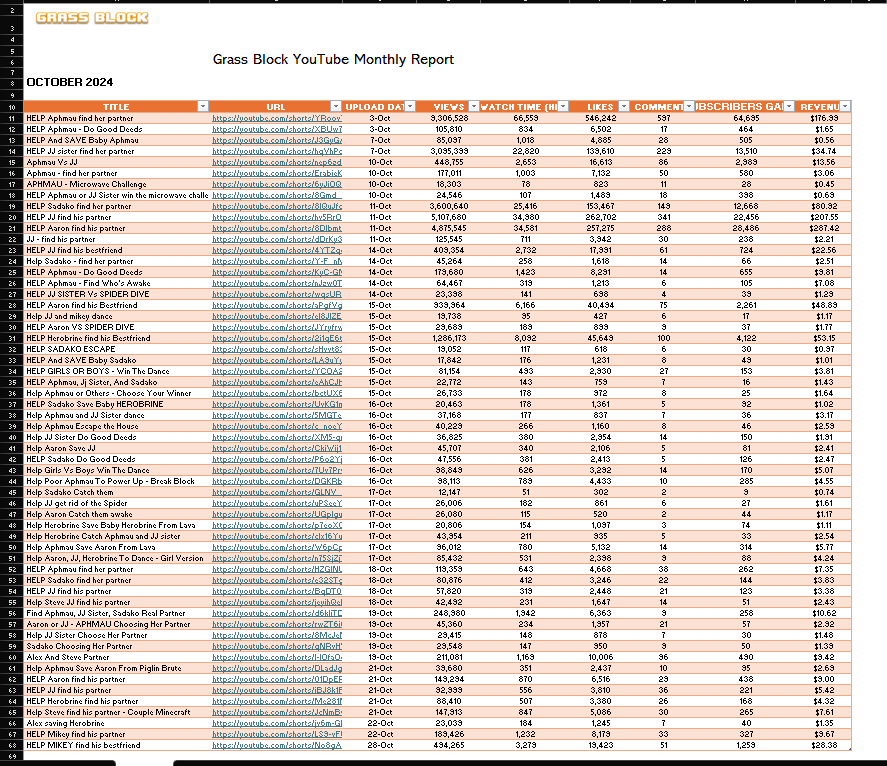Image resolution: width=887 pixels, height=766 pixels.
Task: Open the link in the 'Aphmau Vs JJ' row
Action: (277, 162)
